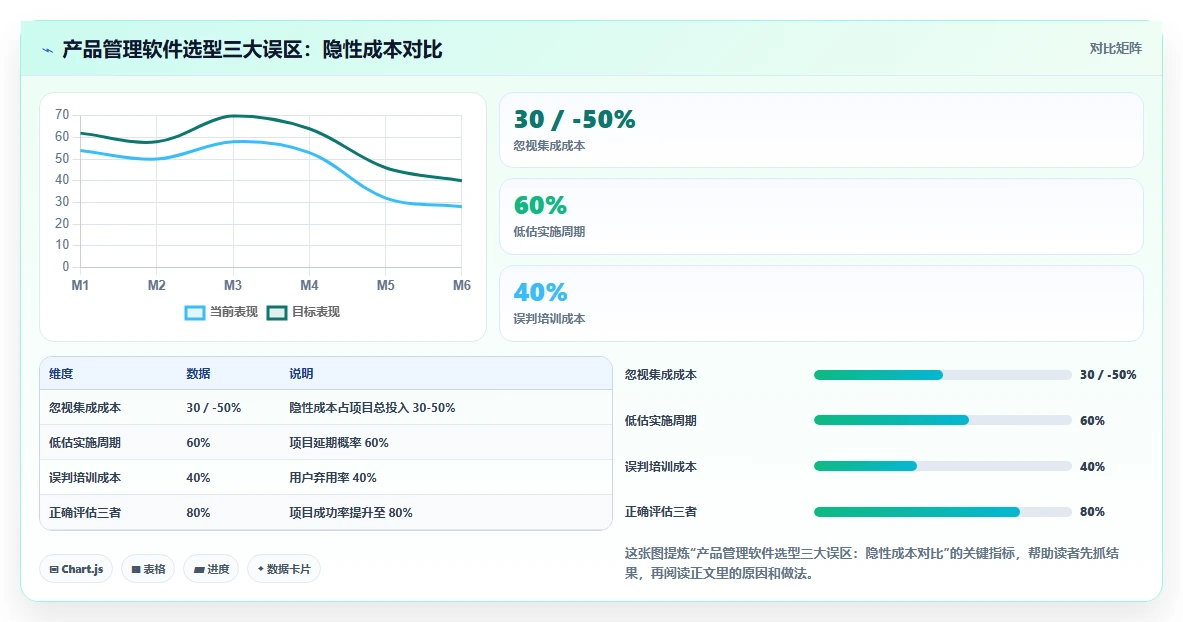
Task: Click the 表格 tag chip
Action: [149, 569]
